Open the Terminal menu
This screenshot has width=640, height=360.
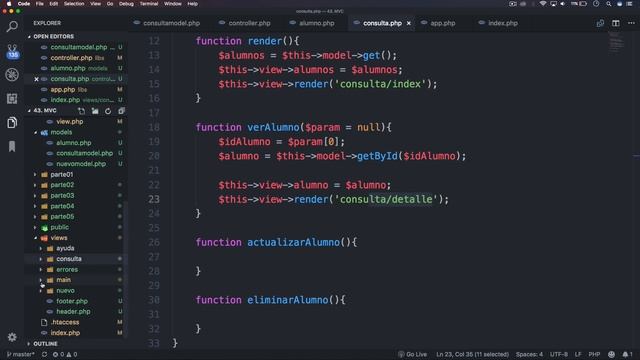pyautogui.click(x=149, y=4)
